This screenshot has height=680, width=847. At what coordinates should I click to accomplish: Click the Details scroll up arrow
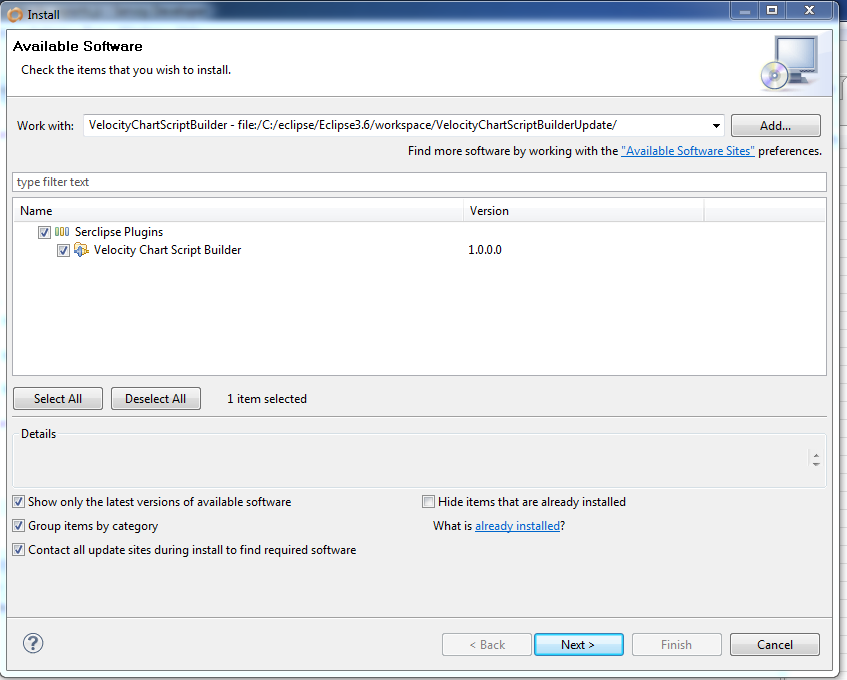(x=816, y=455)
